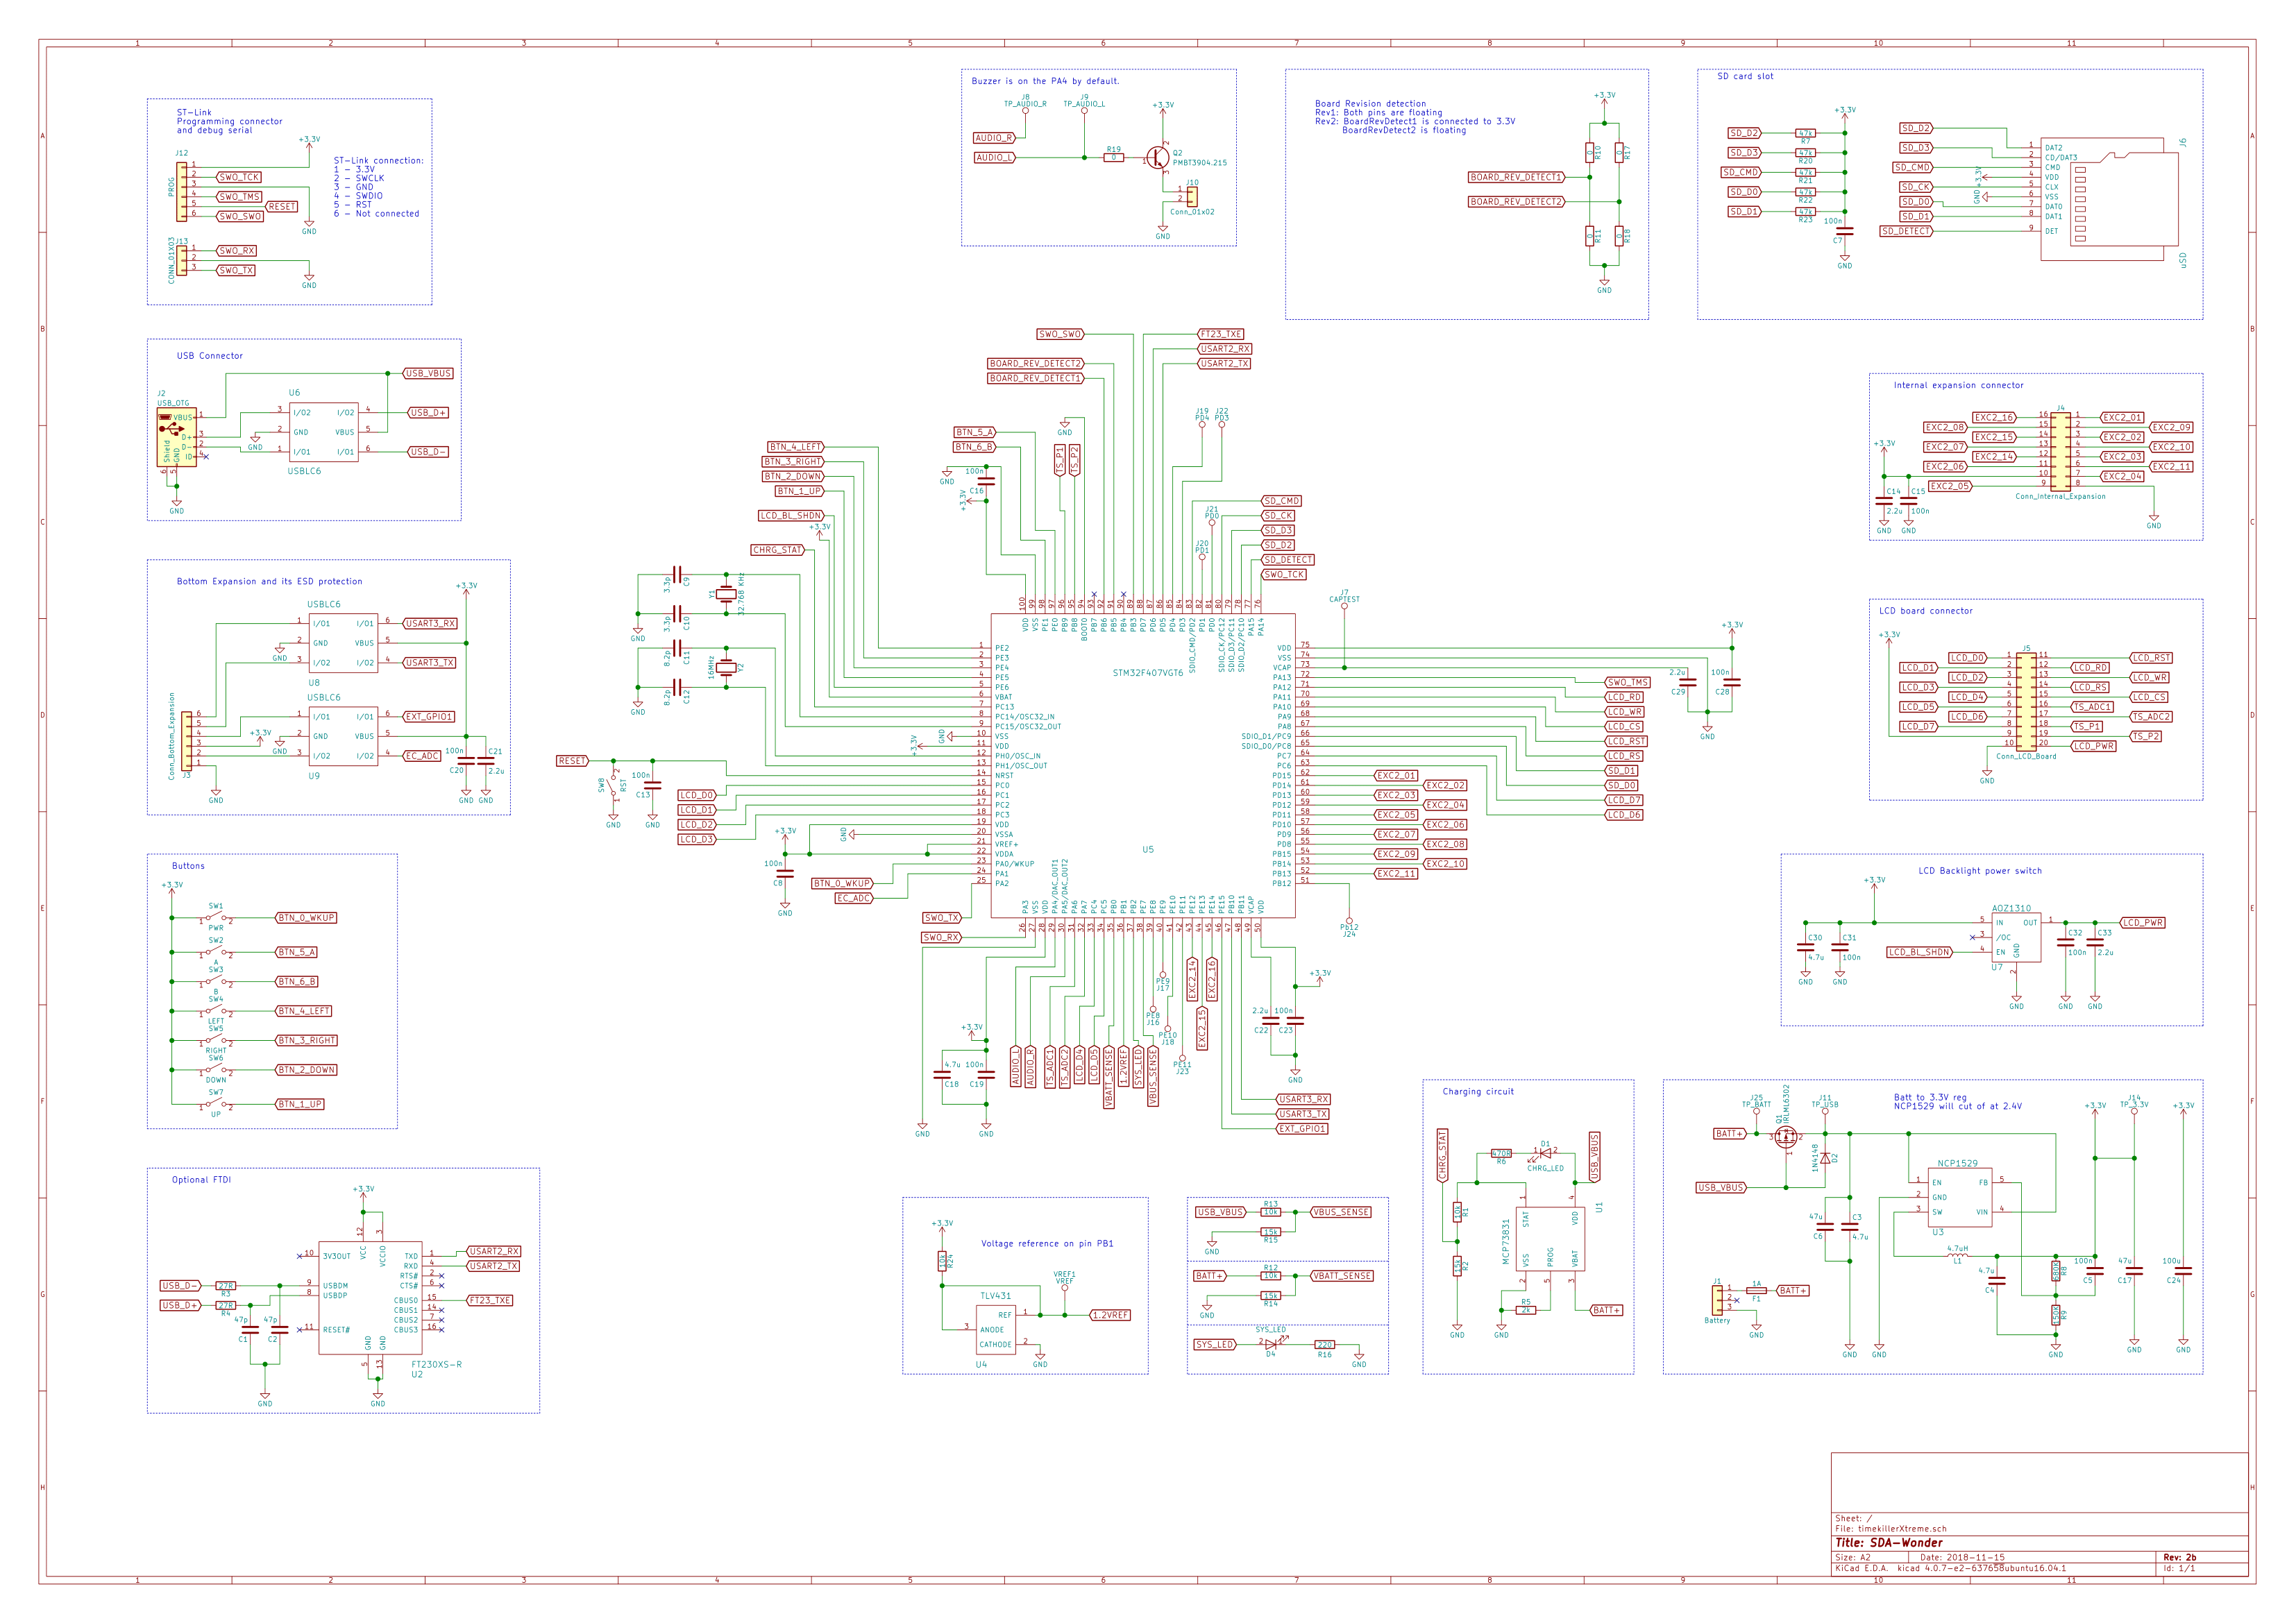Screen dimensions: 2296x1623
Task: Click the 'Internal expansion connector' heading
Action: click(x=1958, y=385)
